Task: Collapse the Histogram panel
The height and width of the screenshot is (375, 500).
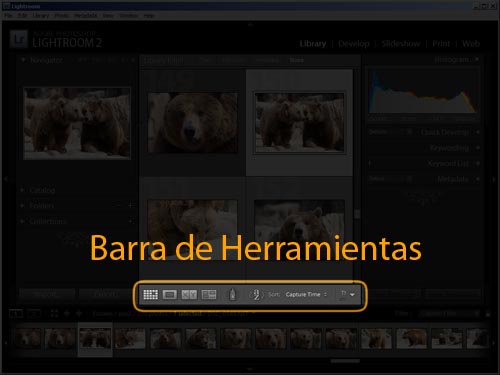Action: coord(477,60)
